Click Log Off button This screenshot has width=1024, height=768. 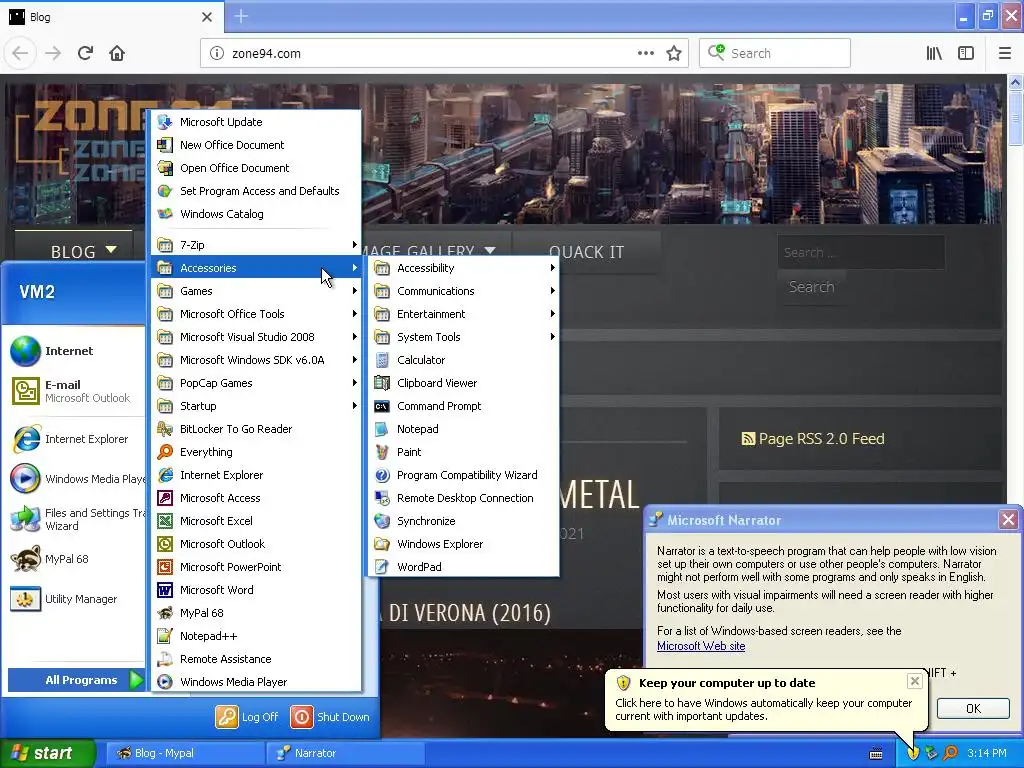point(248,716)
